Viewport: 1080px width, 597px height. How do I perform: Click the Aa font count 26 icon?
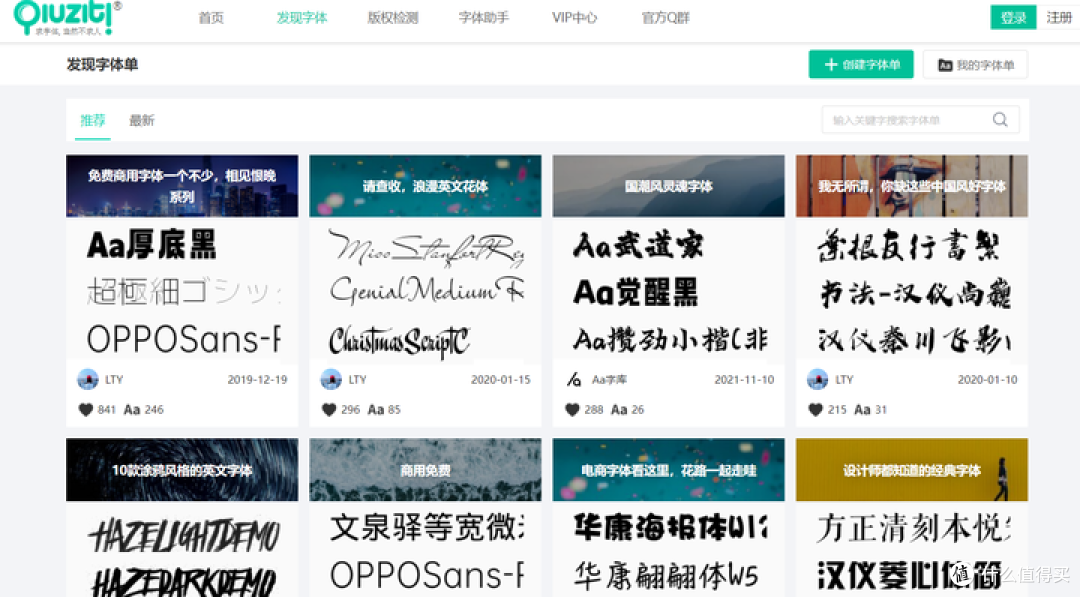(x=619, y=410)
